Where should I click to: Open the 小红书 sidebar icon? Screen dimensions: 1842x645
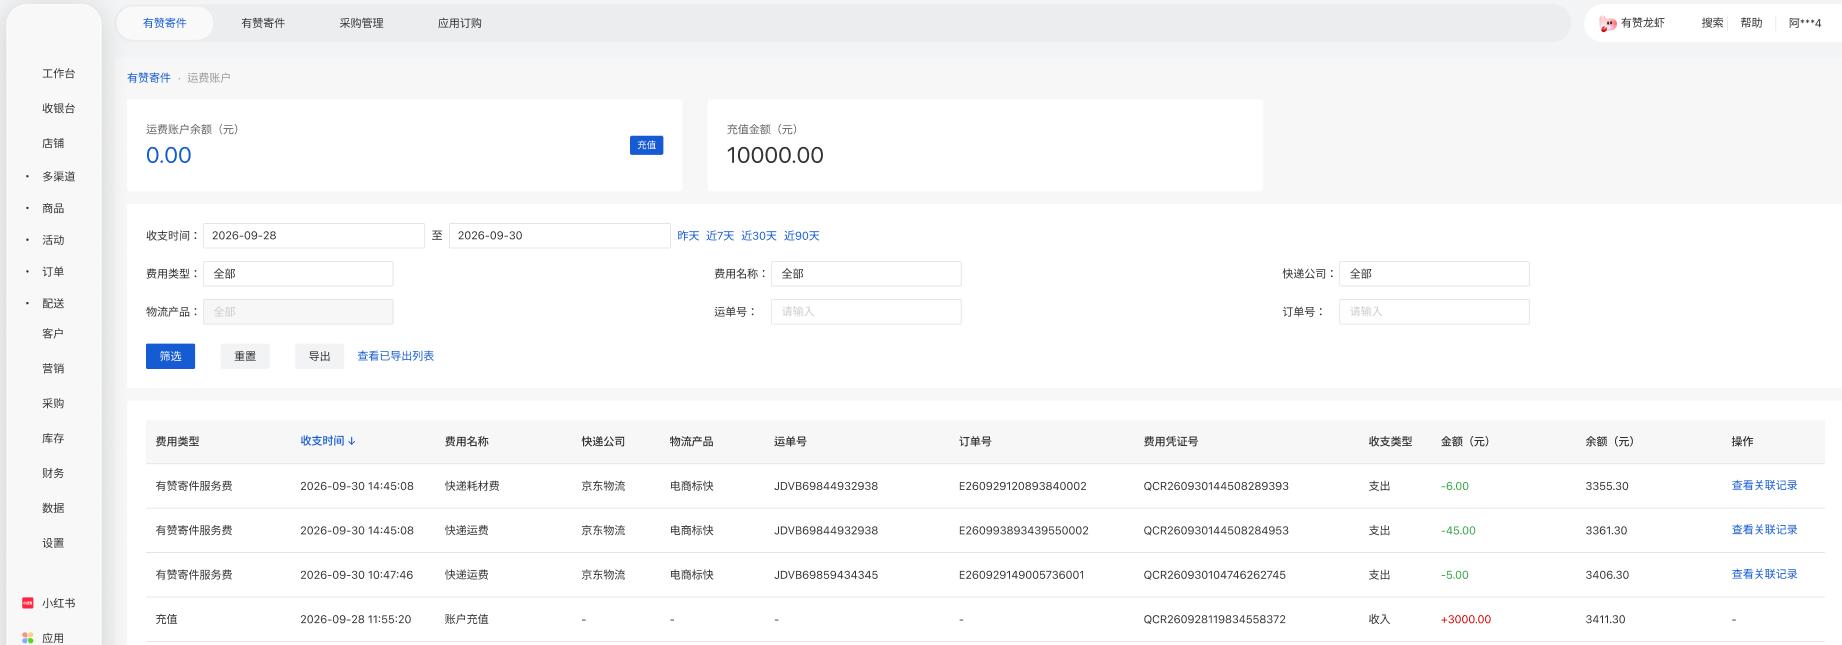[28, 603]
